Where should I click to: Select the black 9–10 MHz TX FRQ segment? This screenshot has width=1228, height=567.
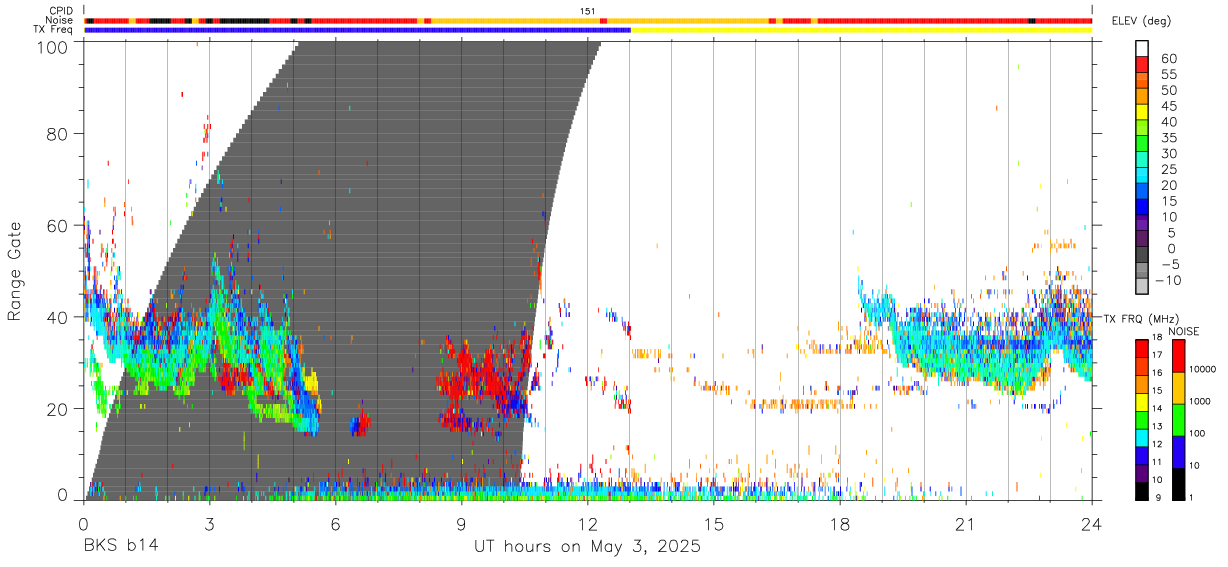pos(1142,491)
